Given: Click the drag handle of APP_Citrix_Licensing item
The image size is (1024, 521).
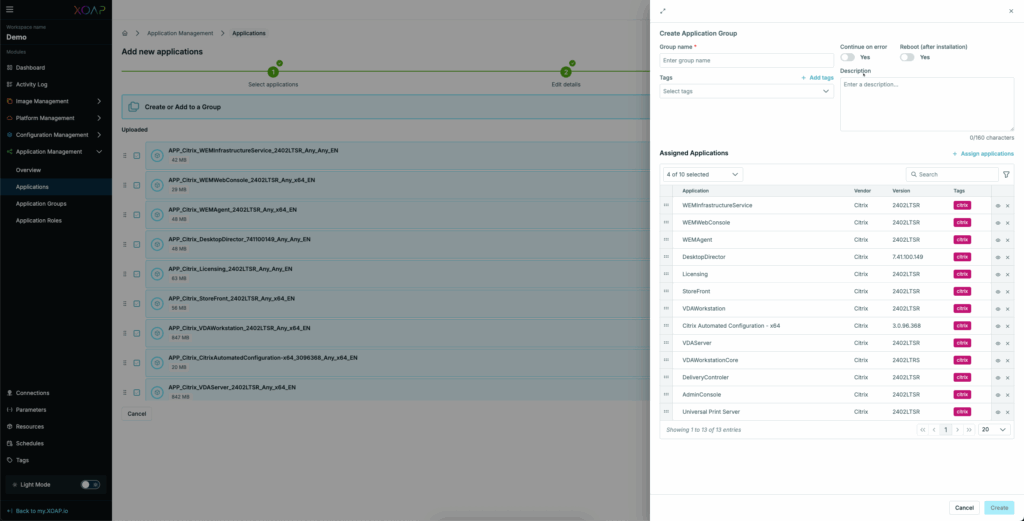Looking at the screenshot, I should click(125, 274).
